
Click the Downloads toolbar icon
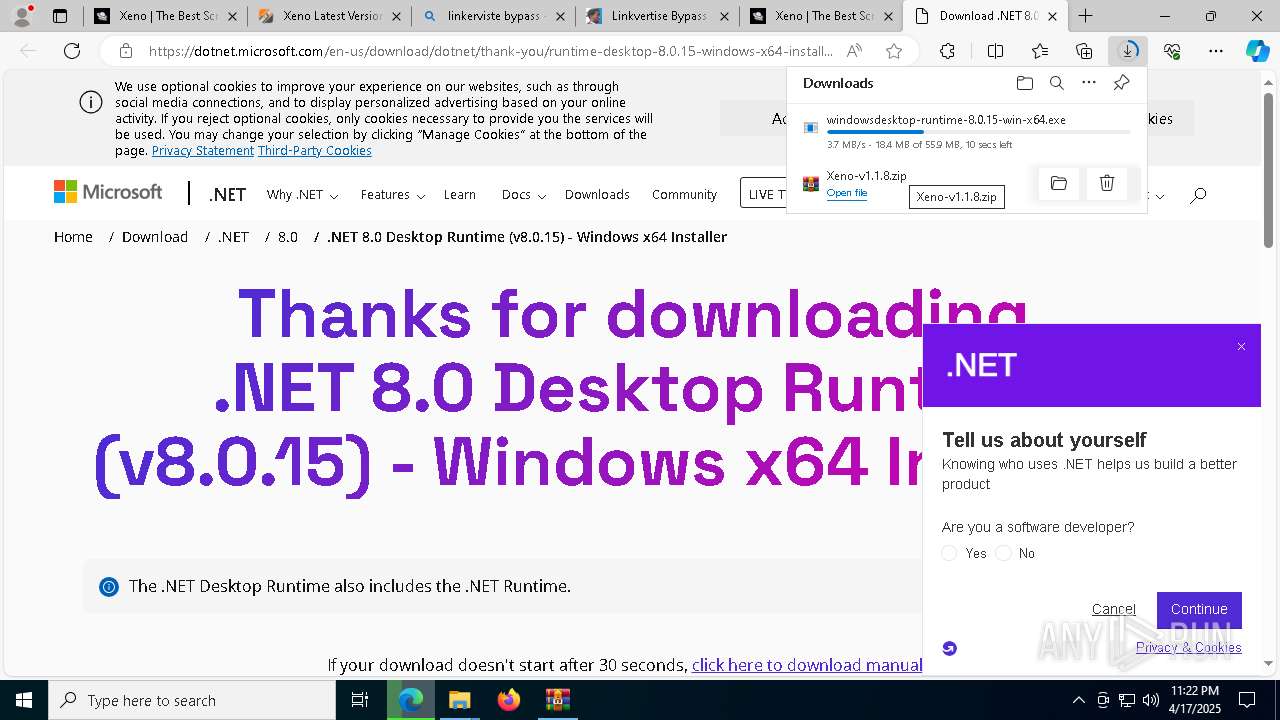[x=1128, y=51]
